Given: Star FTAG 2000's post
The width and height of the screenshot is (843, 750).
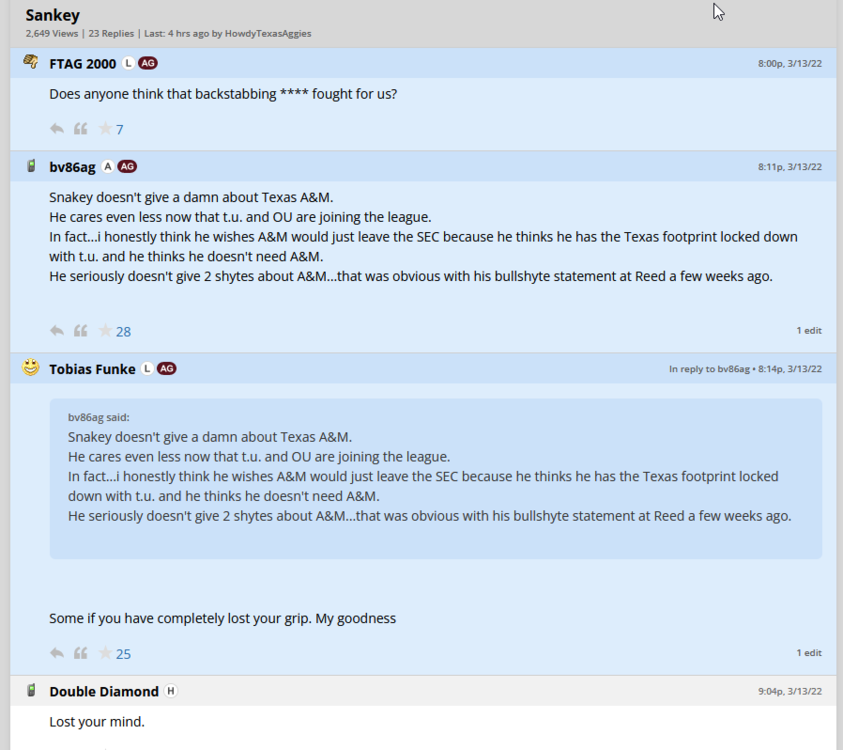Looking at the screenshot, I should coord(105,129).
